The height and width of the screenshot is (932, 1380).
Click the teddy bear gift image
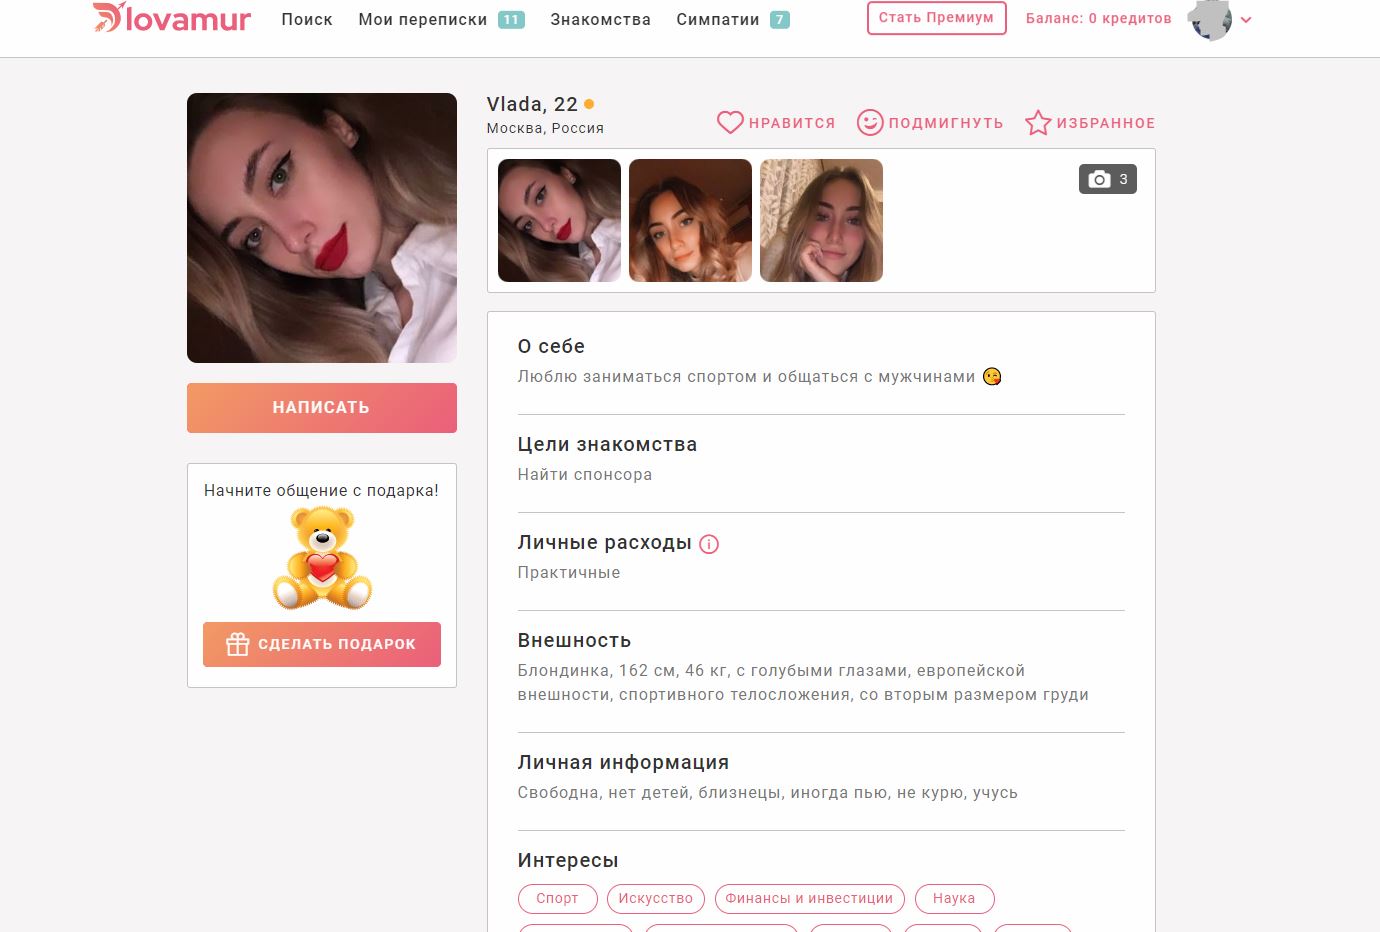(322, 558)
